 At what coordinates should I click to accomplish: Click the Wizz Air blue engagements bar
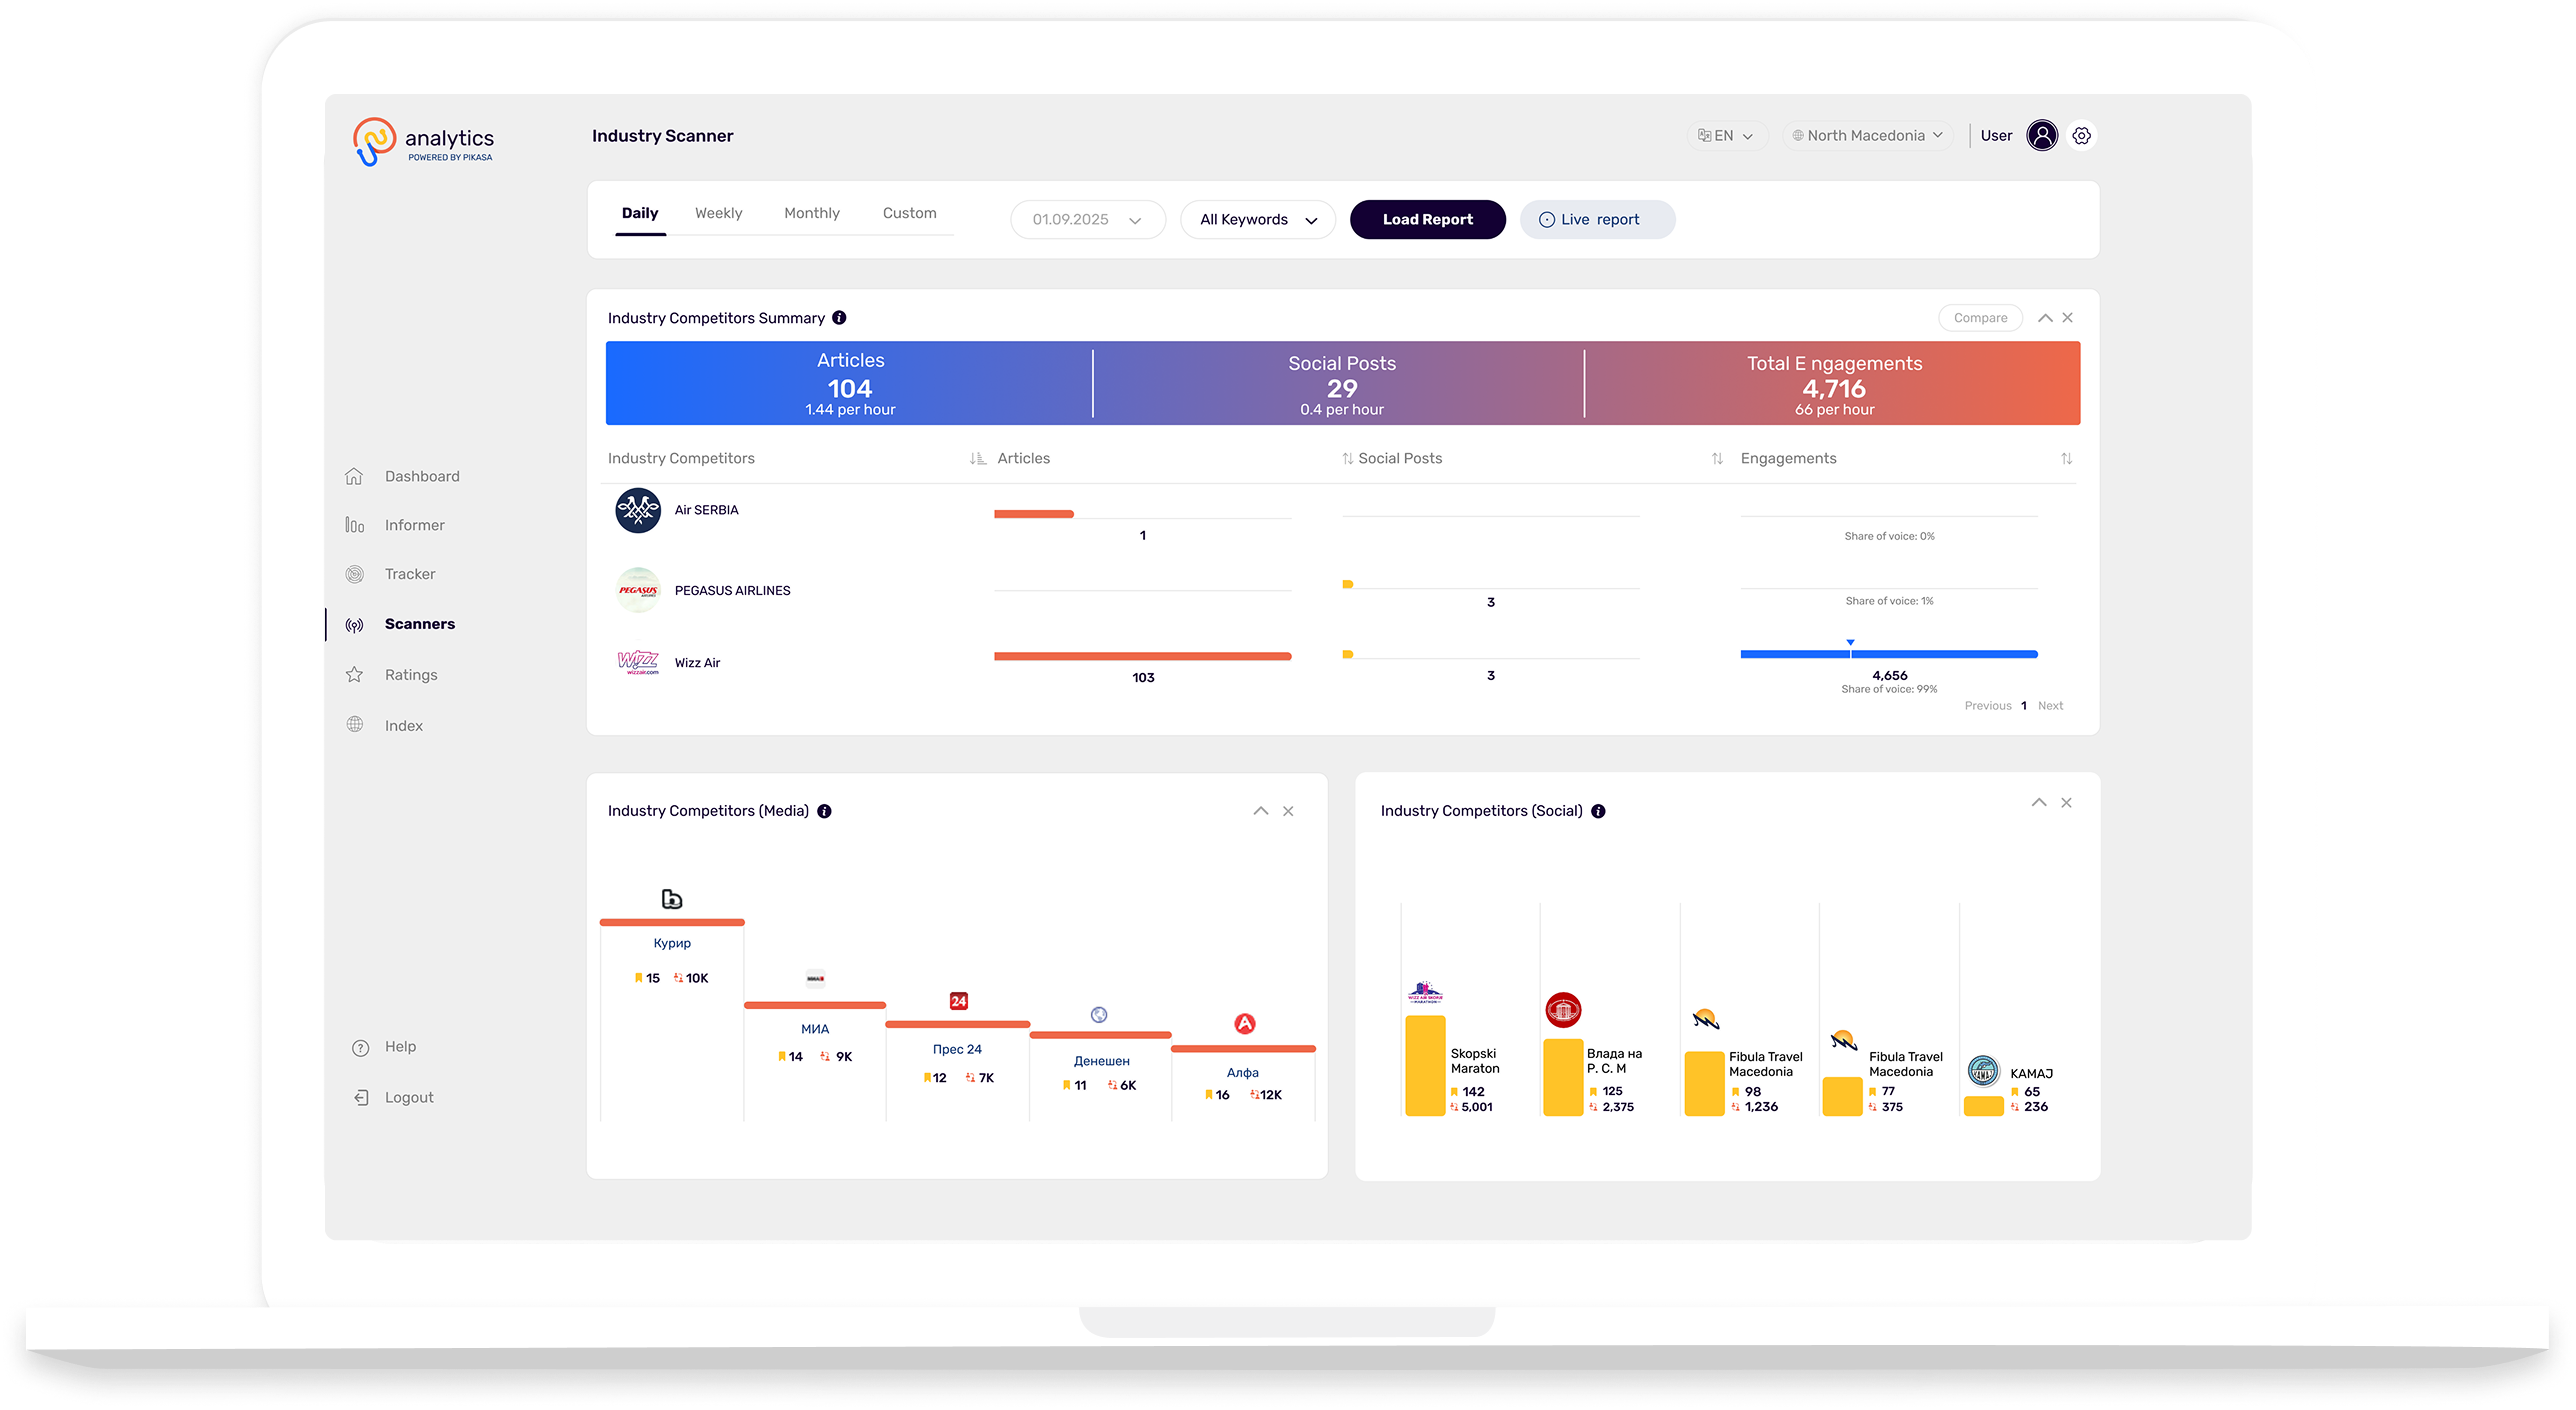pos(1888,654)
